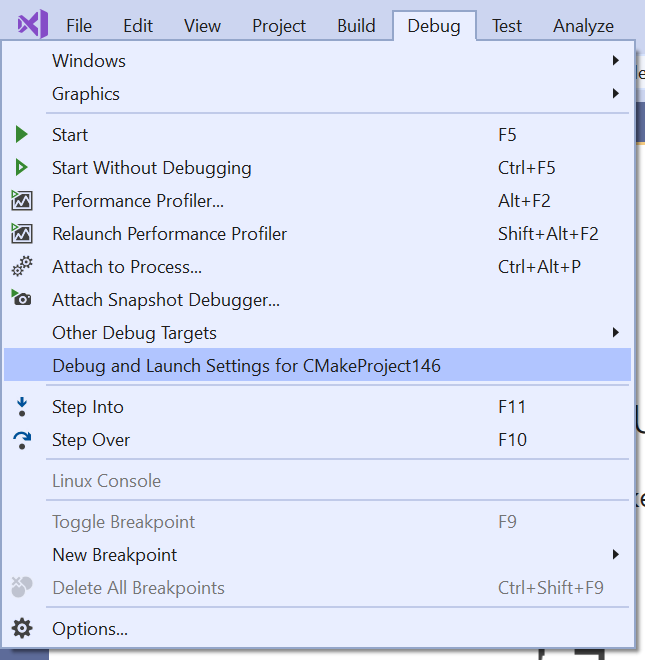Expand the Graphics submenu arrow
Image resolution: width=645 pixels, height=660 pixels.
coord(616,93)
